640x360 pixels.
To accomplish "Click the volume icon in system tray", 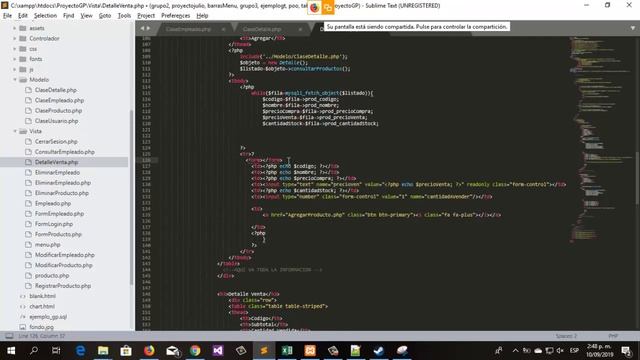I will point(560,351).
